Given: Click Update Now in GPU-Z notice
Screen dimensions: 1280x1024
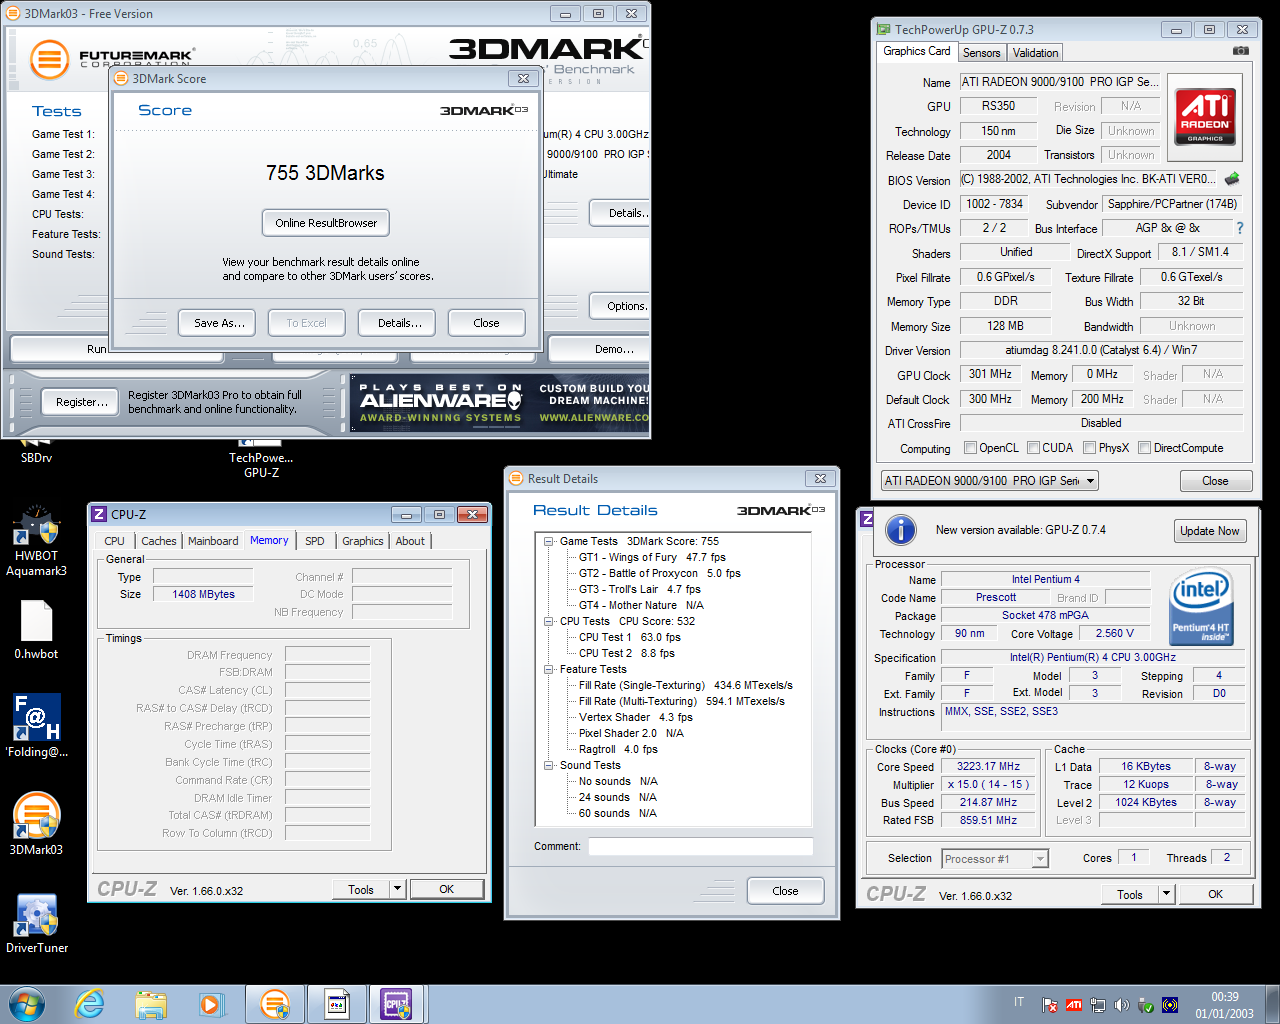Looking at the screenshot, I should click(1209, 531).
